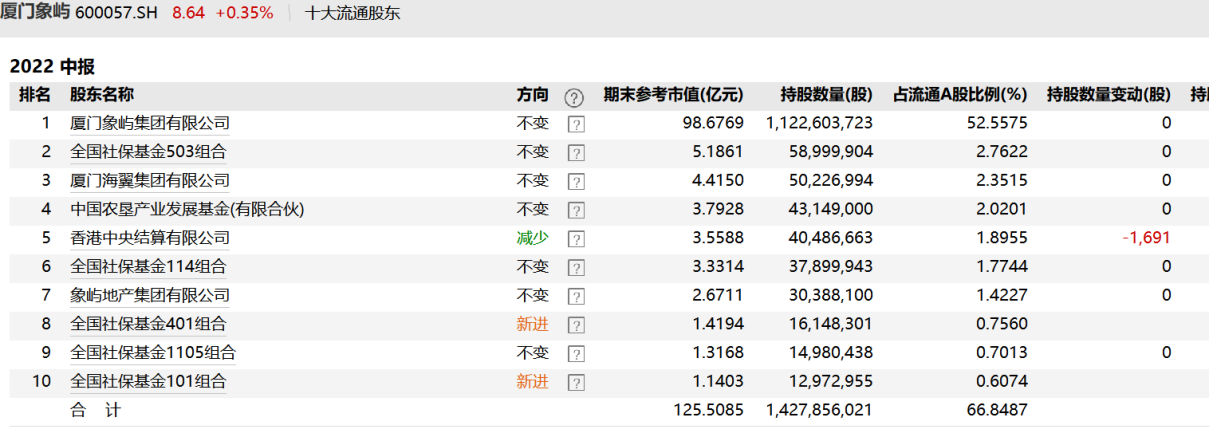Click the percentage cell 2.3515

coord(1001,180)
